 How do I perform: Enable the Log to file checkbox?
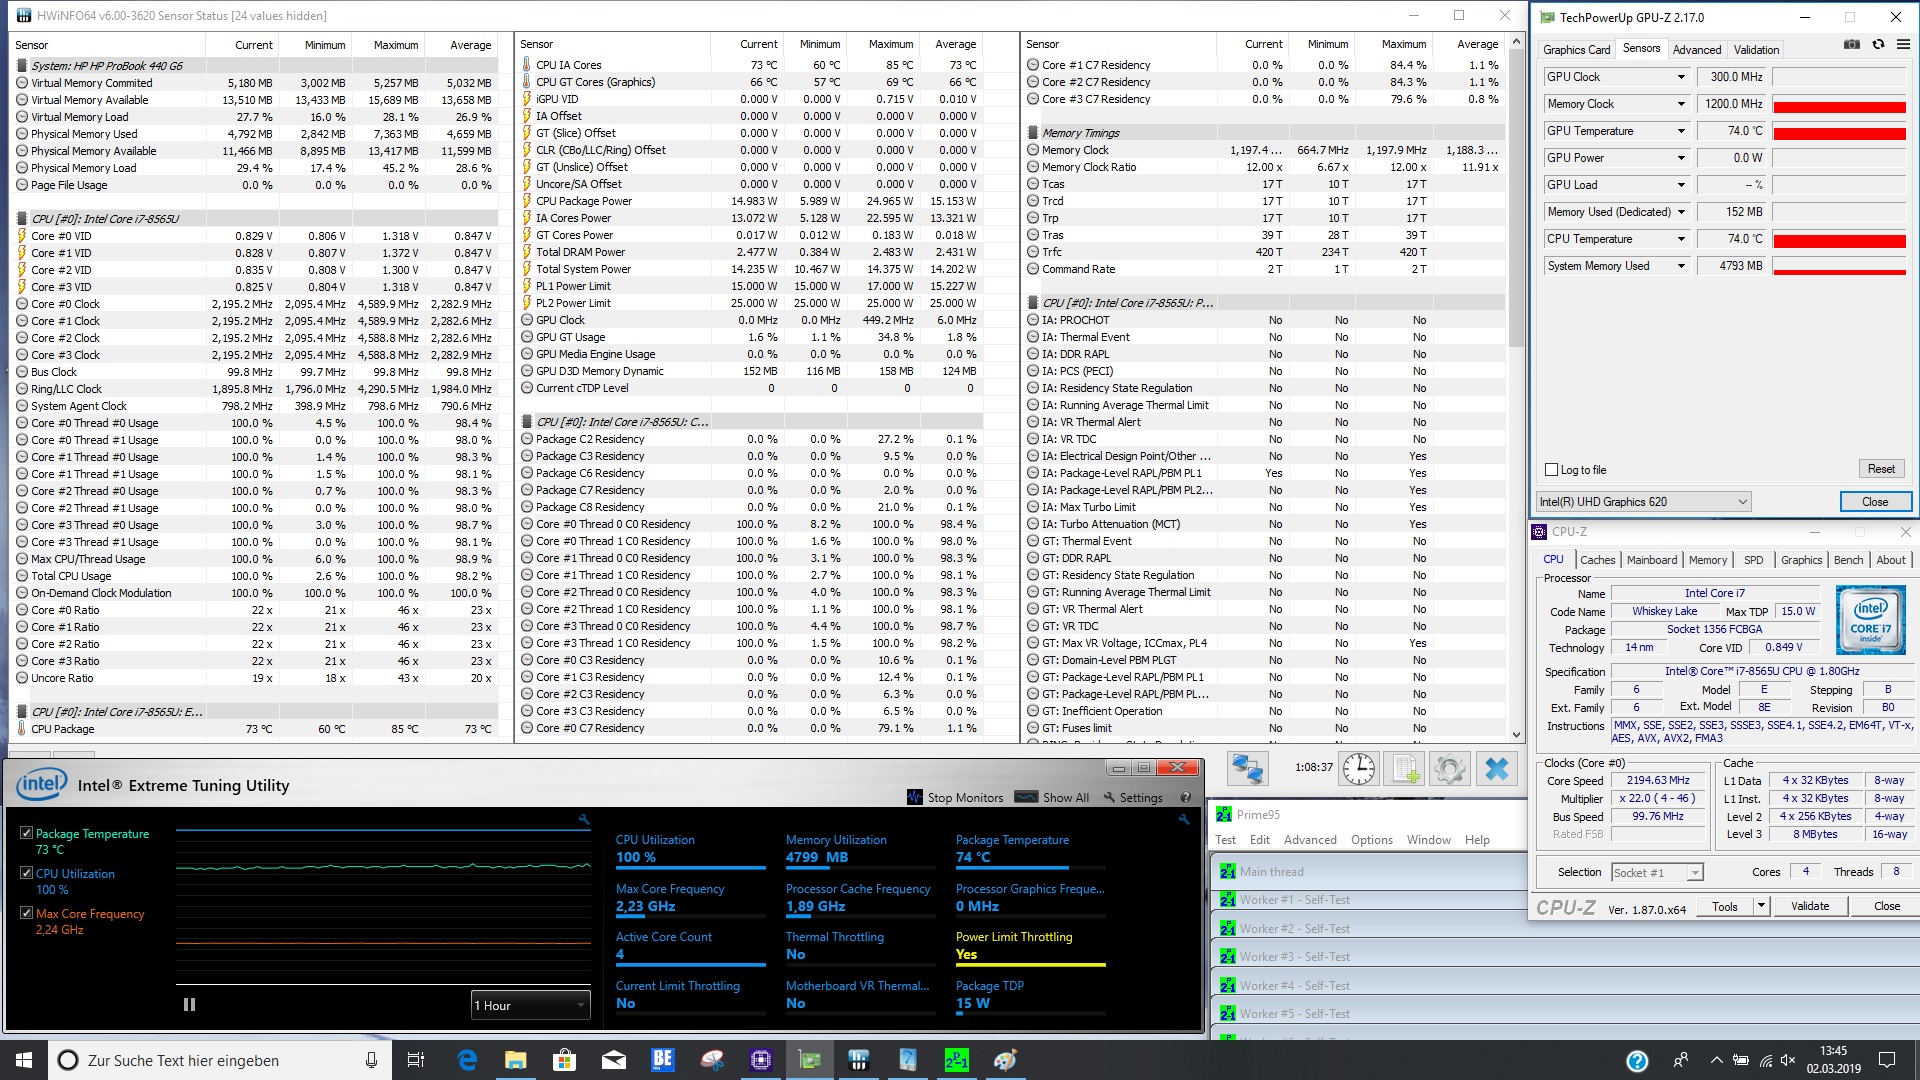[1552, 470]
